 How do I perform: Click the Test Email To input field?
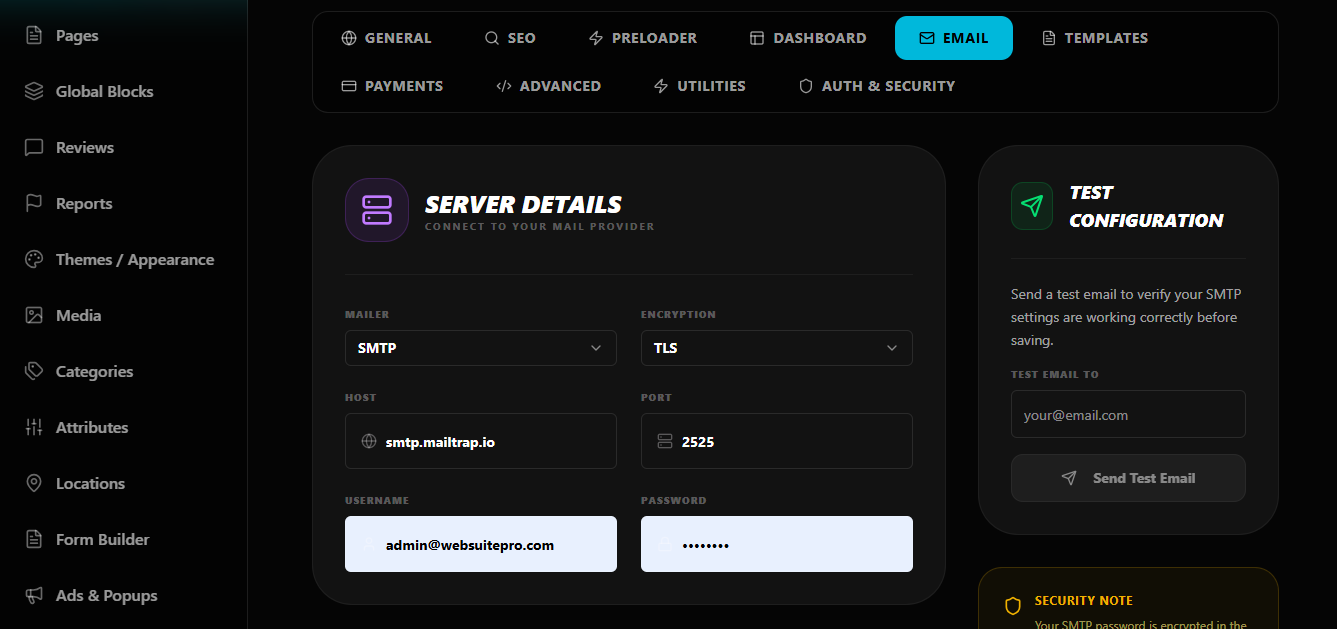pos(1128,415)
